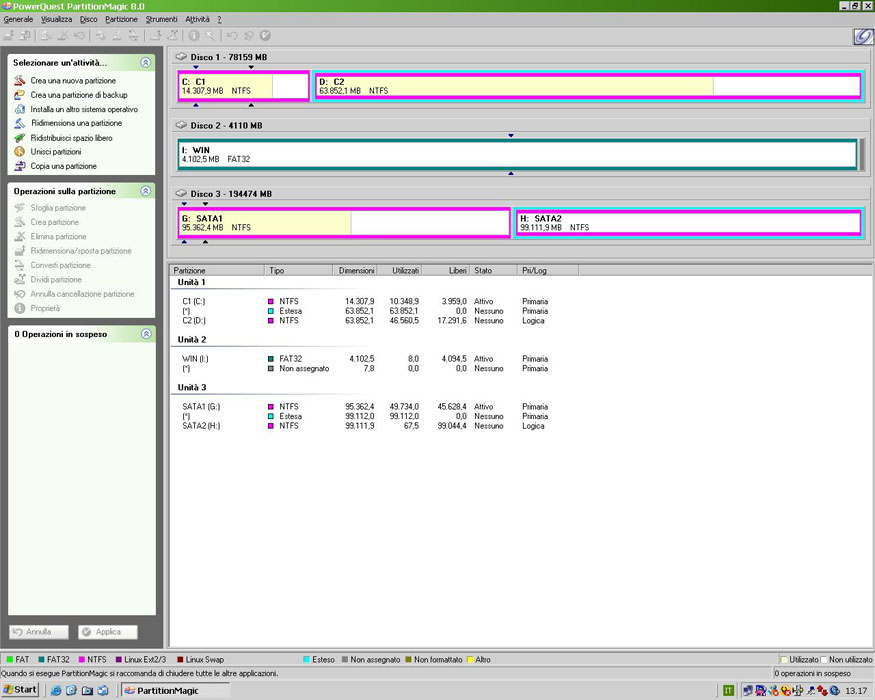875x700 pixels.
Task: Select the C: C1 partition in the disk map
Action: click(x=243, y=86)
